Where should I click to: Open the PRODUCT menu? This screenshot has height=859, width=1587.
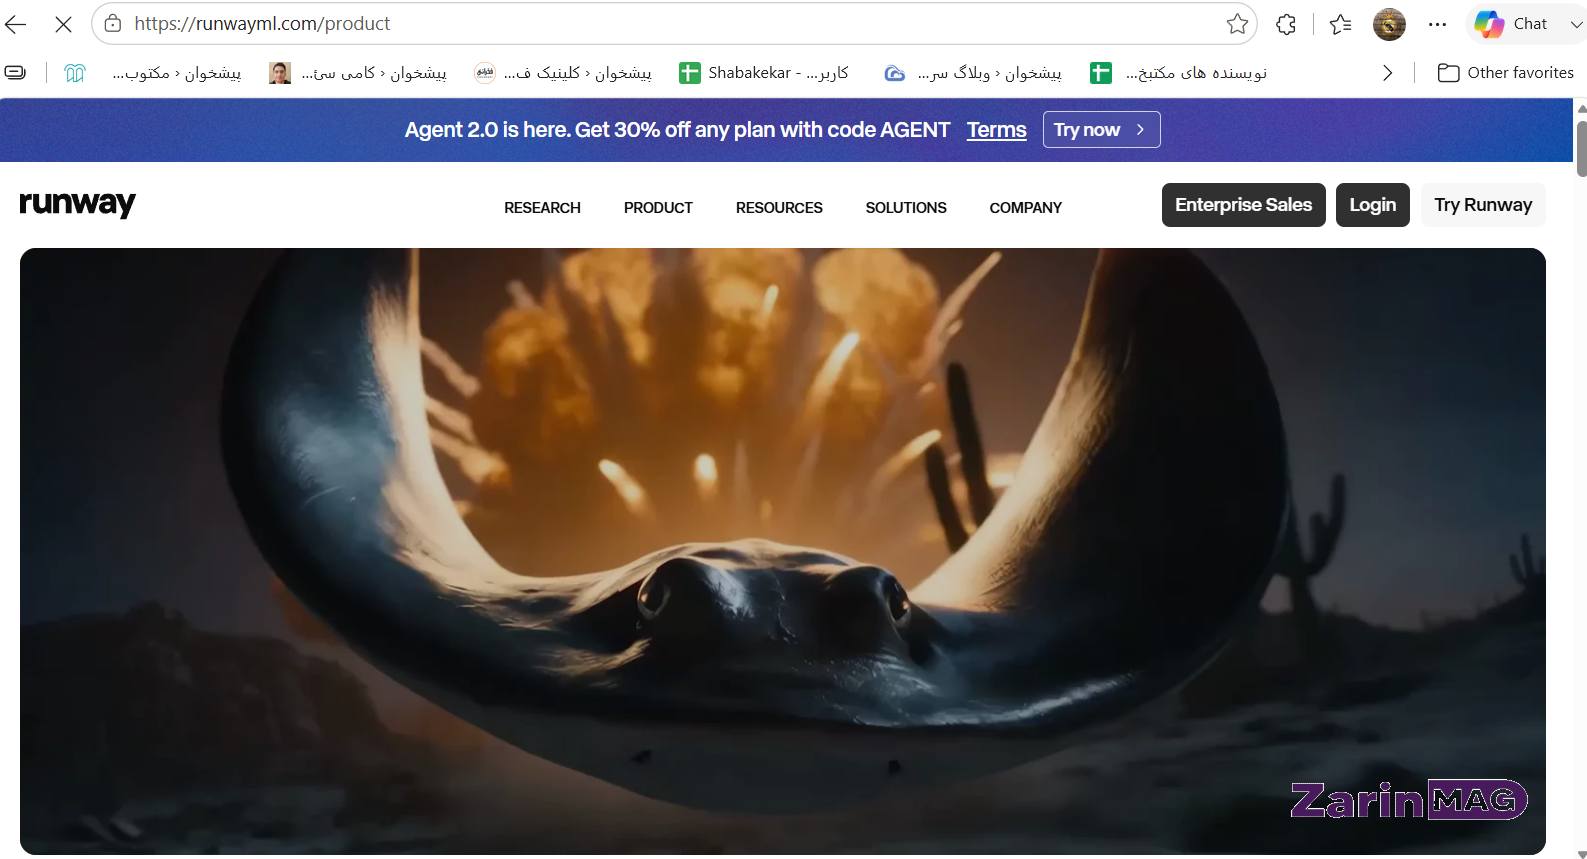658,208
